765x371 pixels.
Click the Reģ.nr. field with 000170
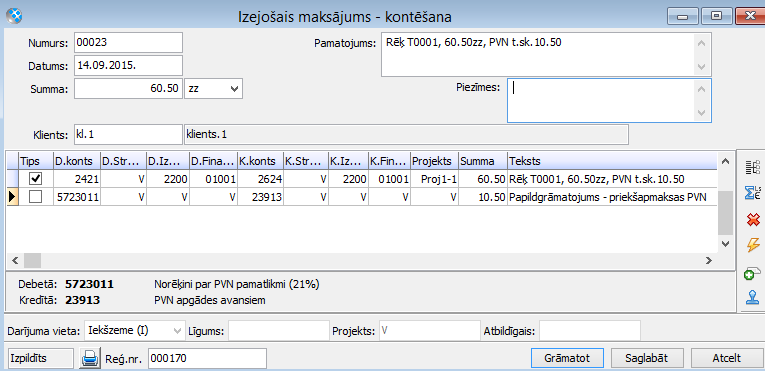click(x=207, y=358)
